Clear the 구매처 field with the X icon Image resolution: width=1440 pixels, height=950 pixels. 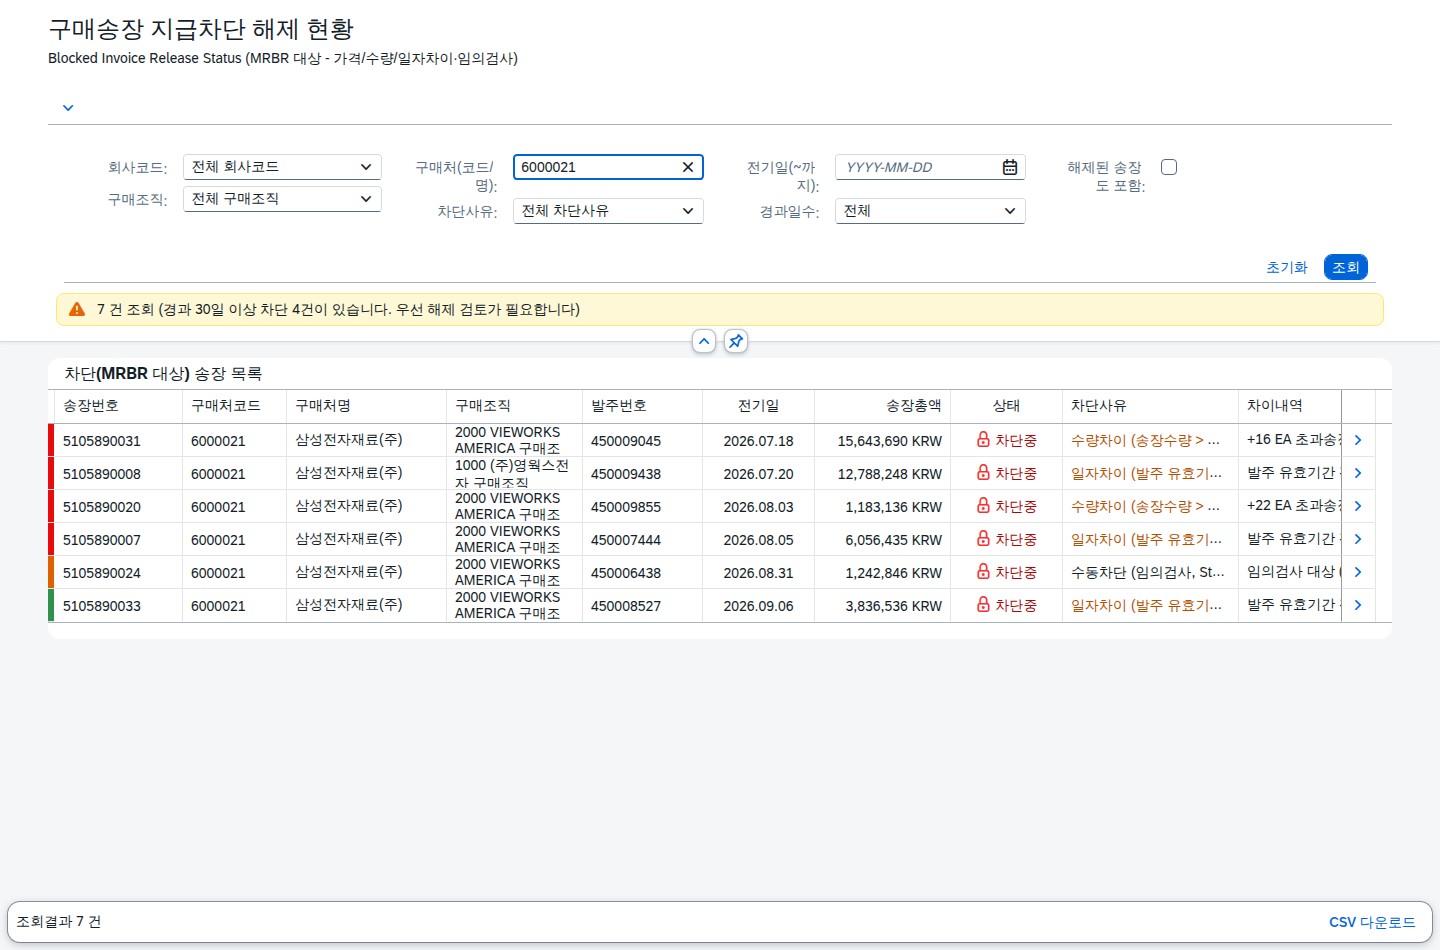coord(688,167)
